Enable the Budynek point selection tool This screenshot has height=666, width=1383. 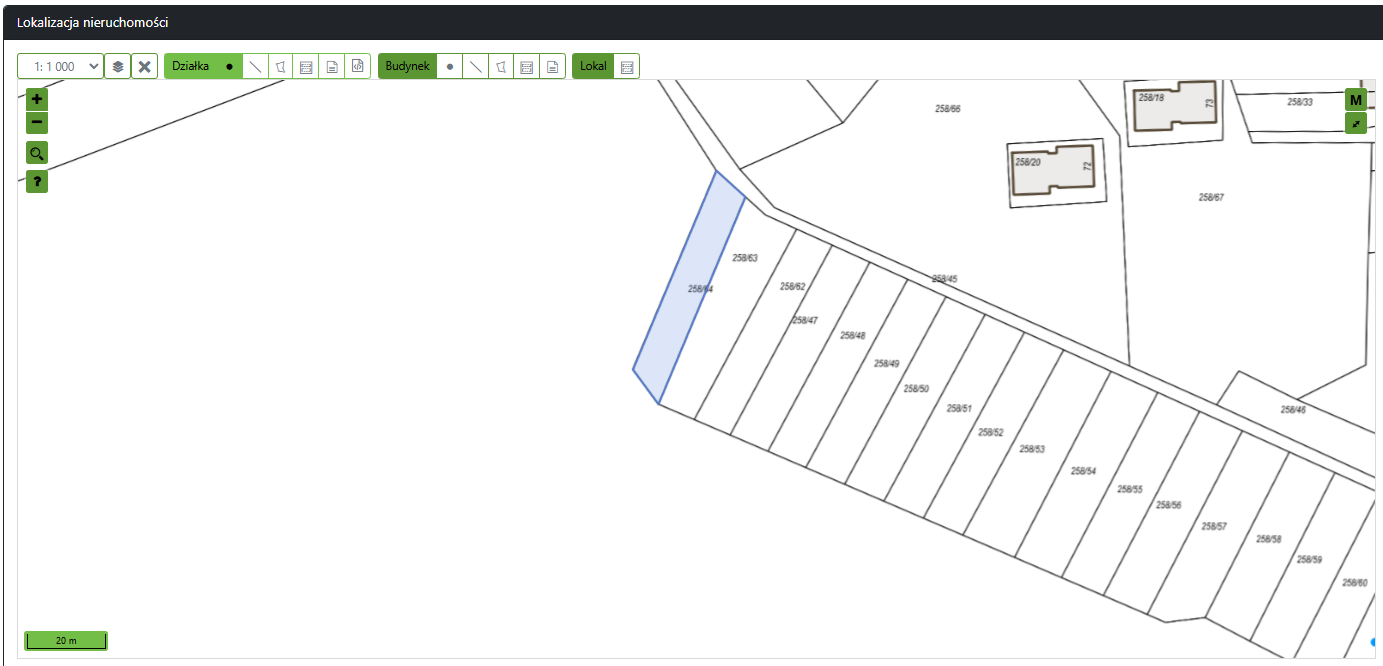[450, 66]
